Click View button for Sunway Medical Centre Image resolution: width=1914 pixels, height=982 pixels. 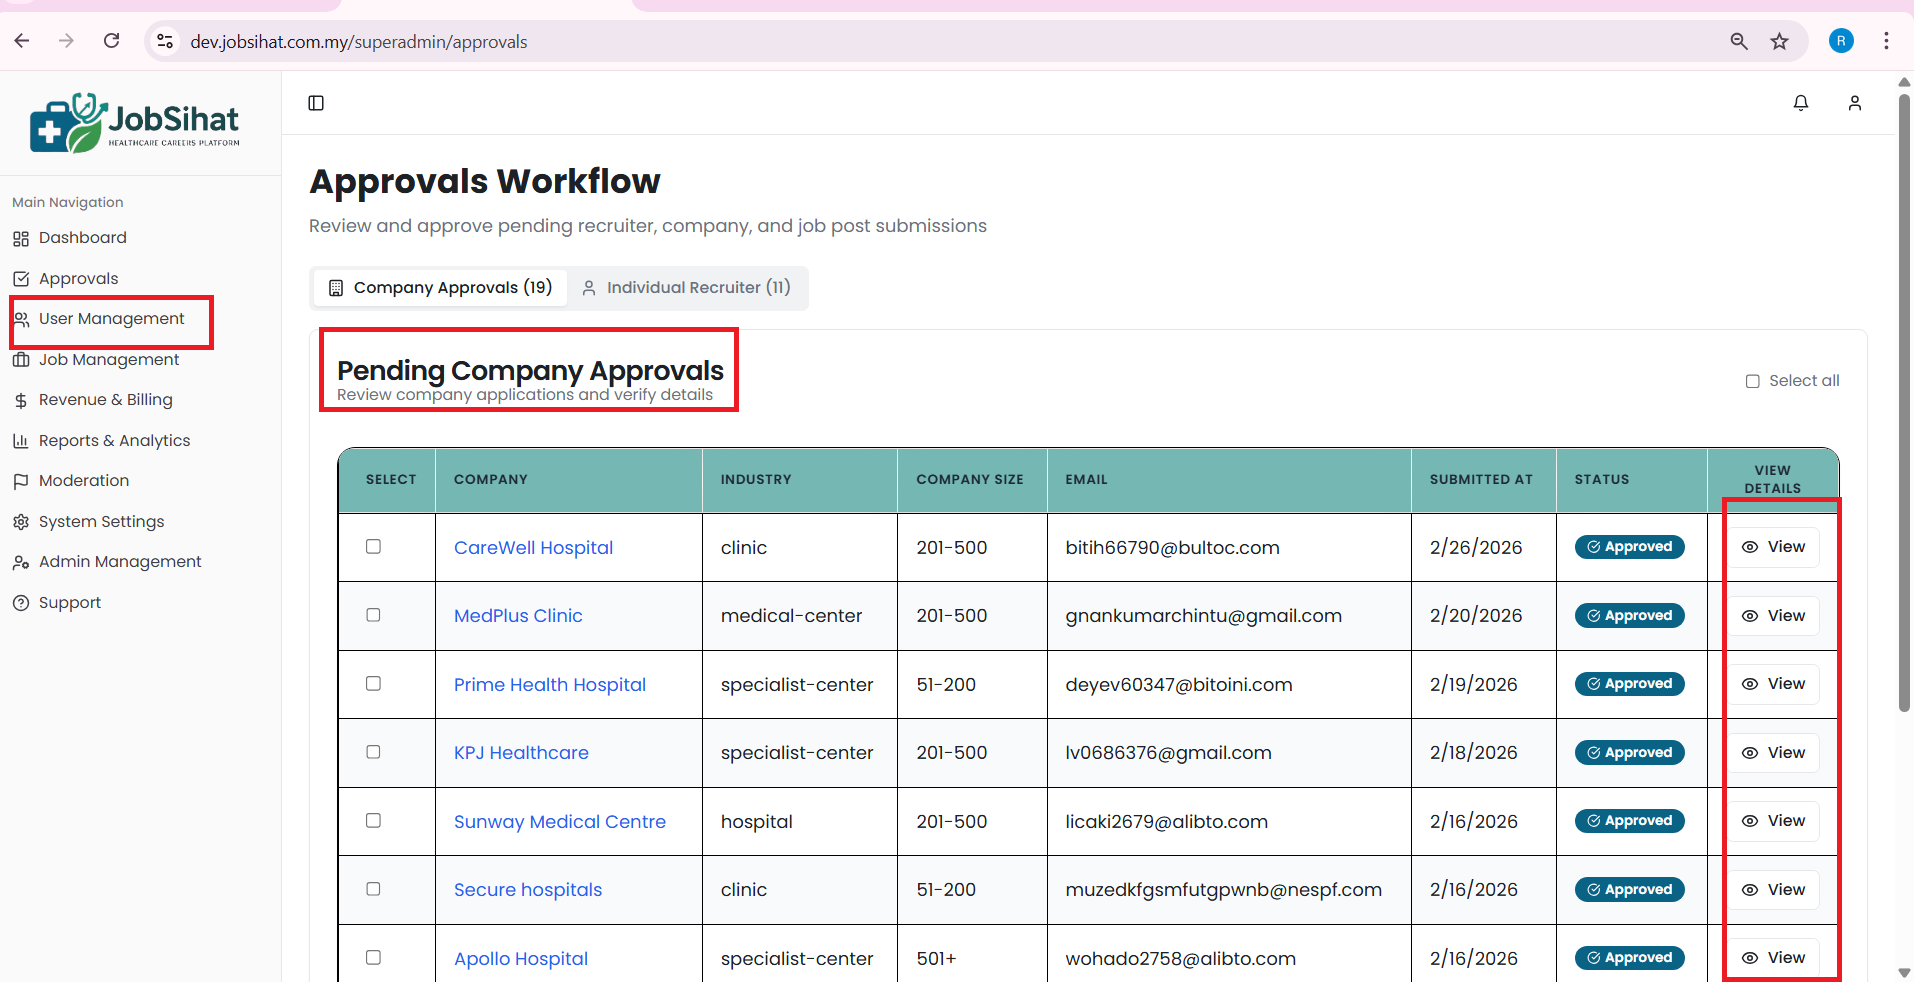click(1773, 821)
